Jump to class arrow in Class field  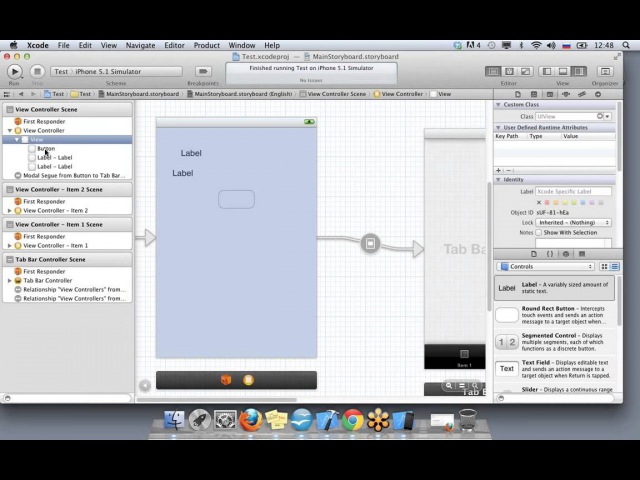click(x=600, y=116)
